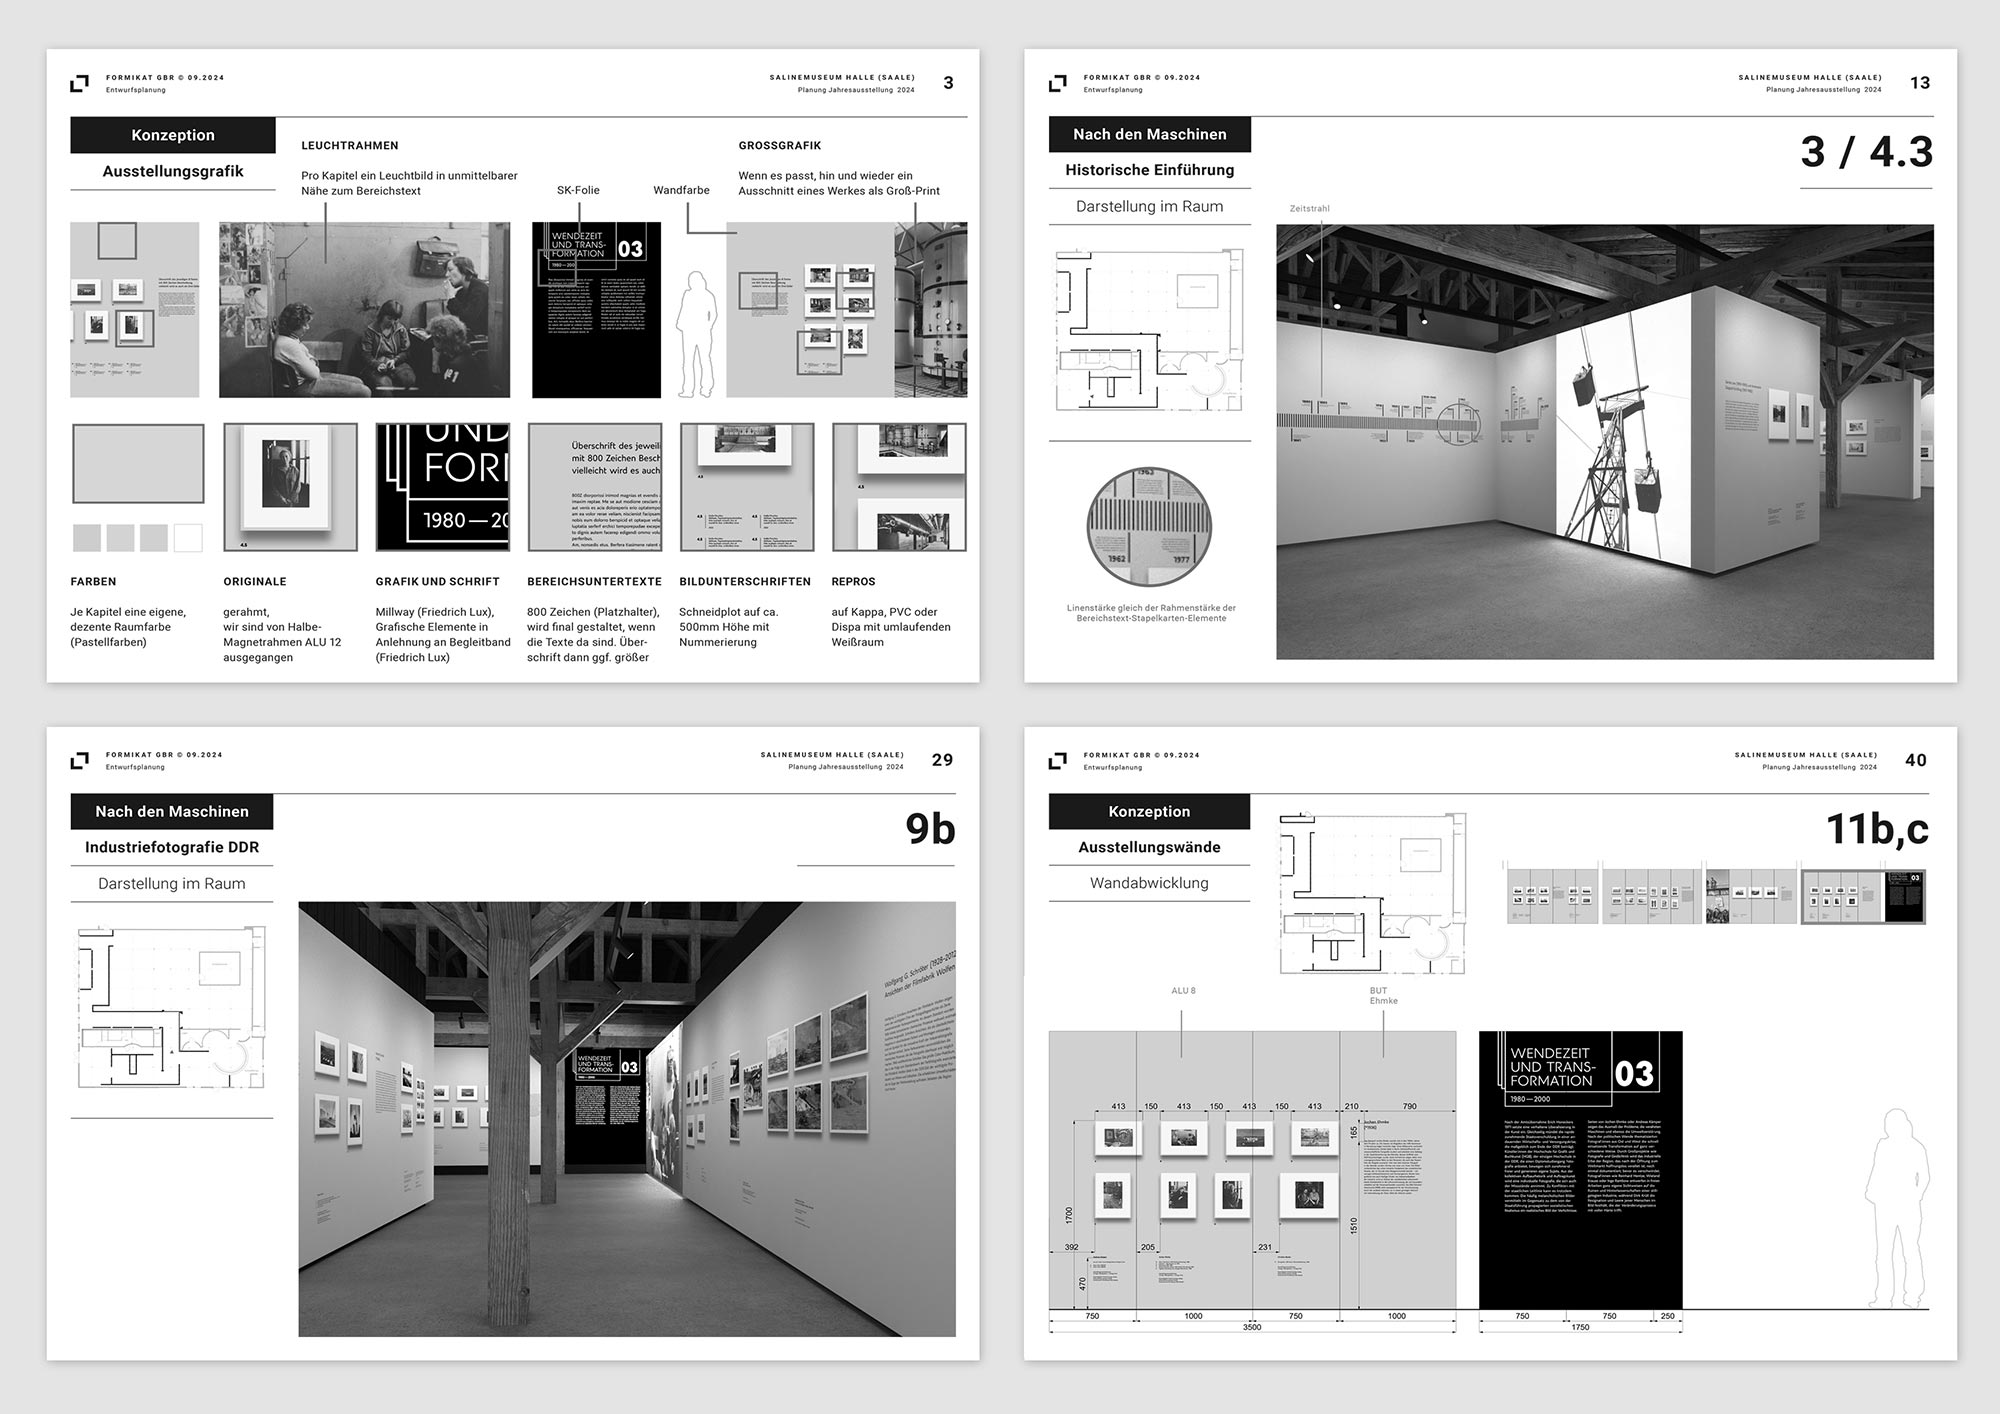Select the first wall elevation thumbnail
This screenshot has height=1414, width=2000.
(1551, 896)
